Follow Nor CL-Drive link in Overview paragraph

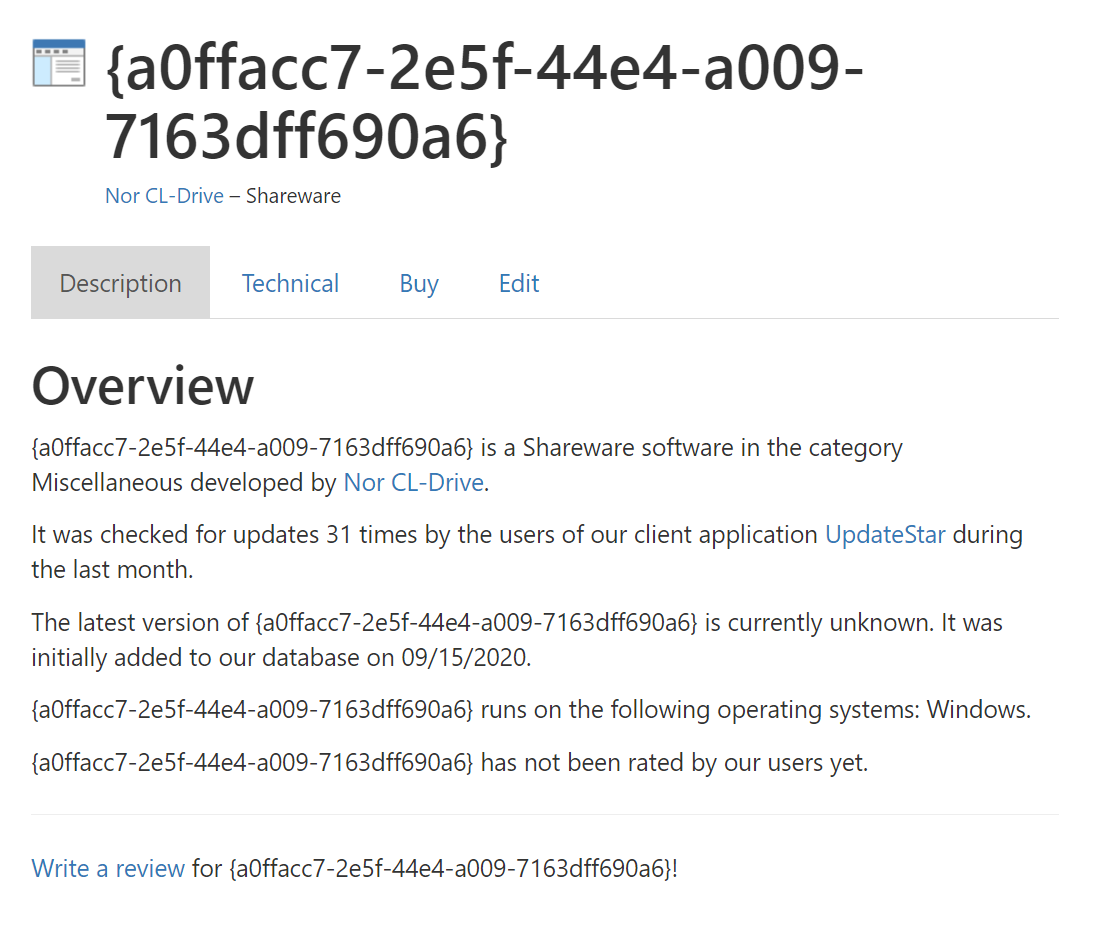point(414,483)
